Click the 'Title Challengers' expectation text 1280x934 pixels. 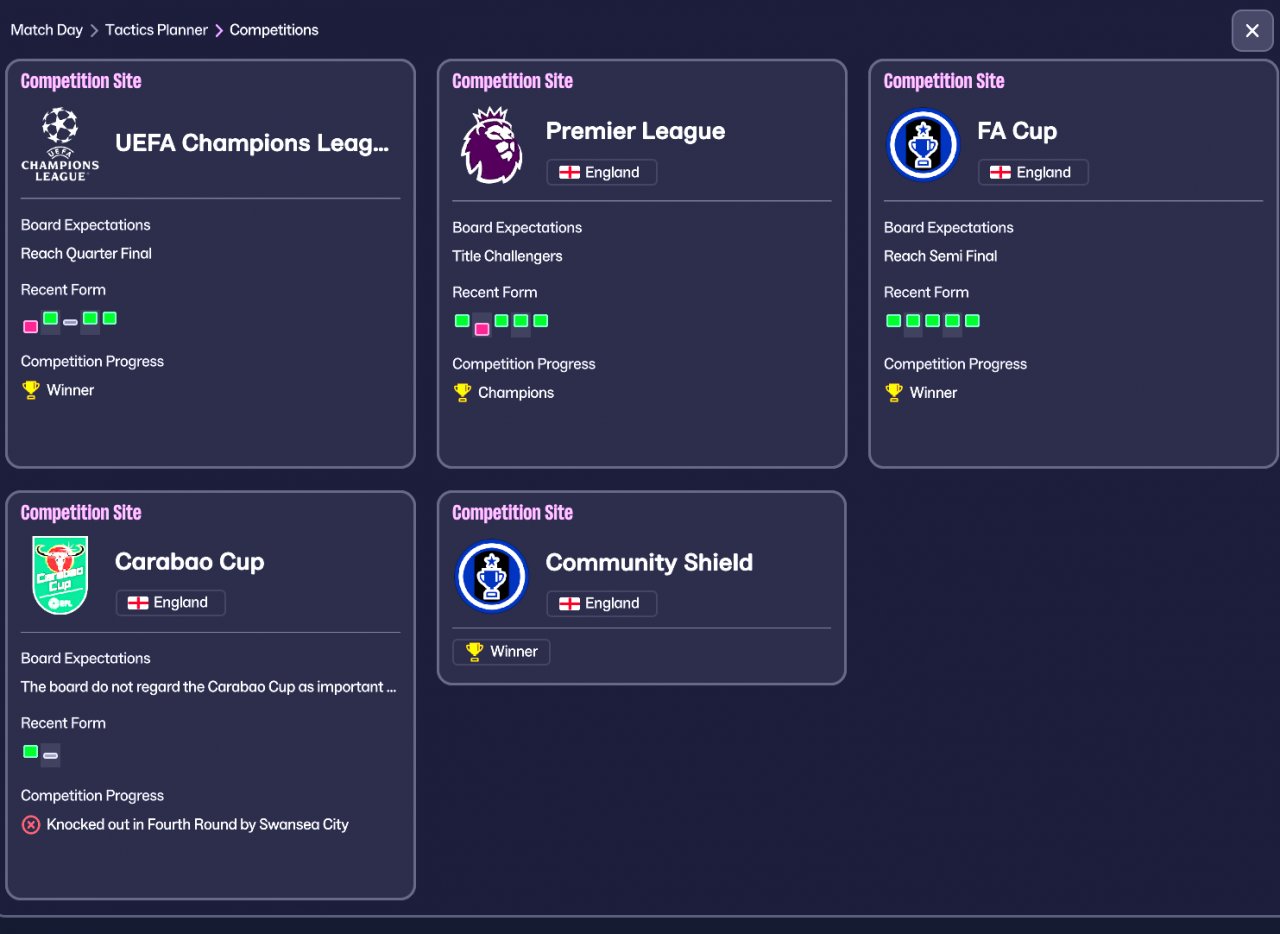(507, 256)
